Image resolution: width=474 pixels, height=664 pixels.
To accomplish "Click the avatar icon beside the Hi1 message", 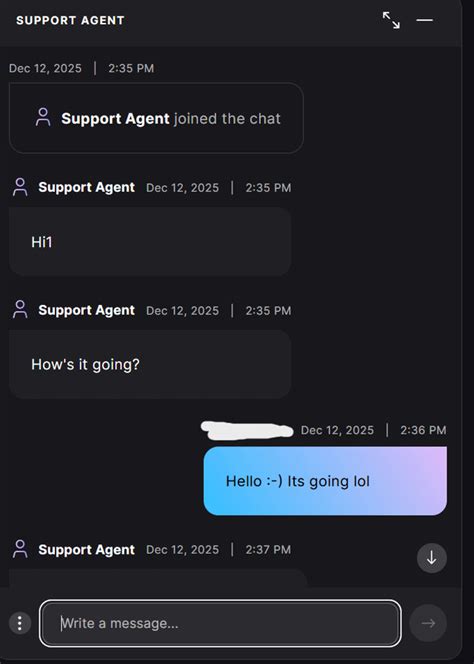I will [x=20, y=187].
